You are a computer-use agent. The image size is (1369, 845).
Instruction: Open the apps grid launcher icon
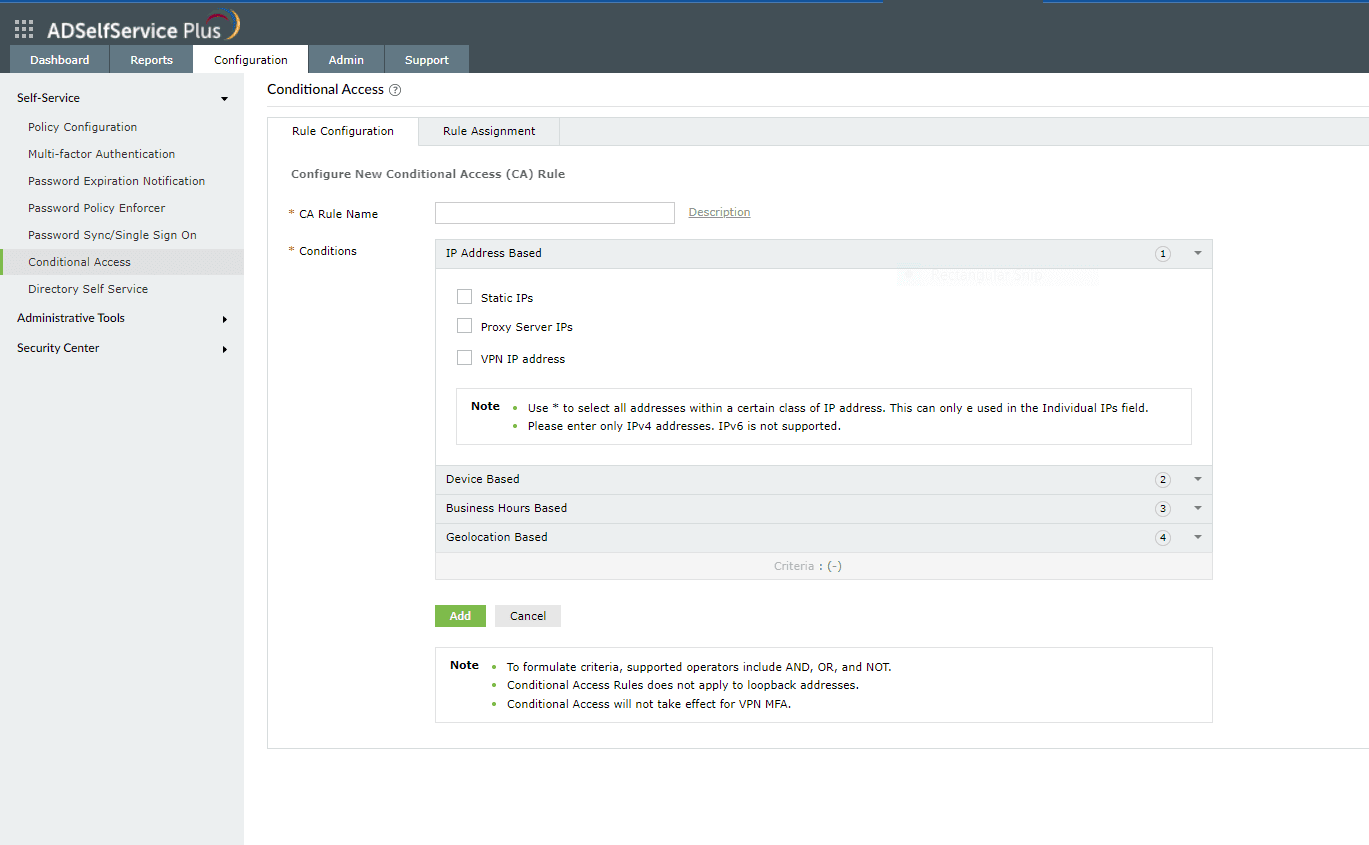[24, 29]
